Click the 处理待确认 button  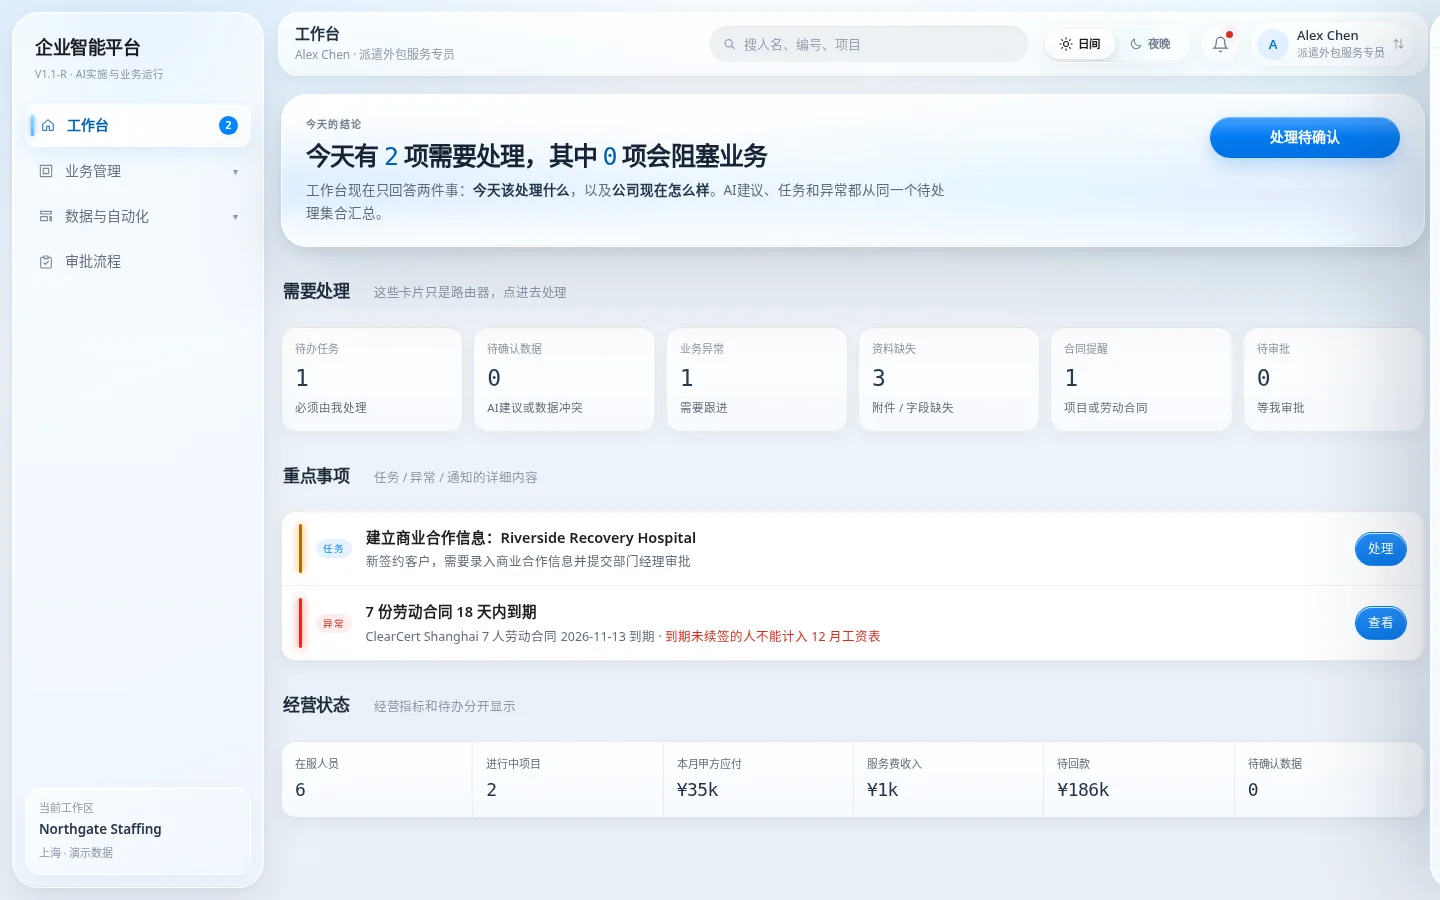tap(1304, 138)
